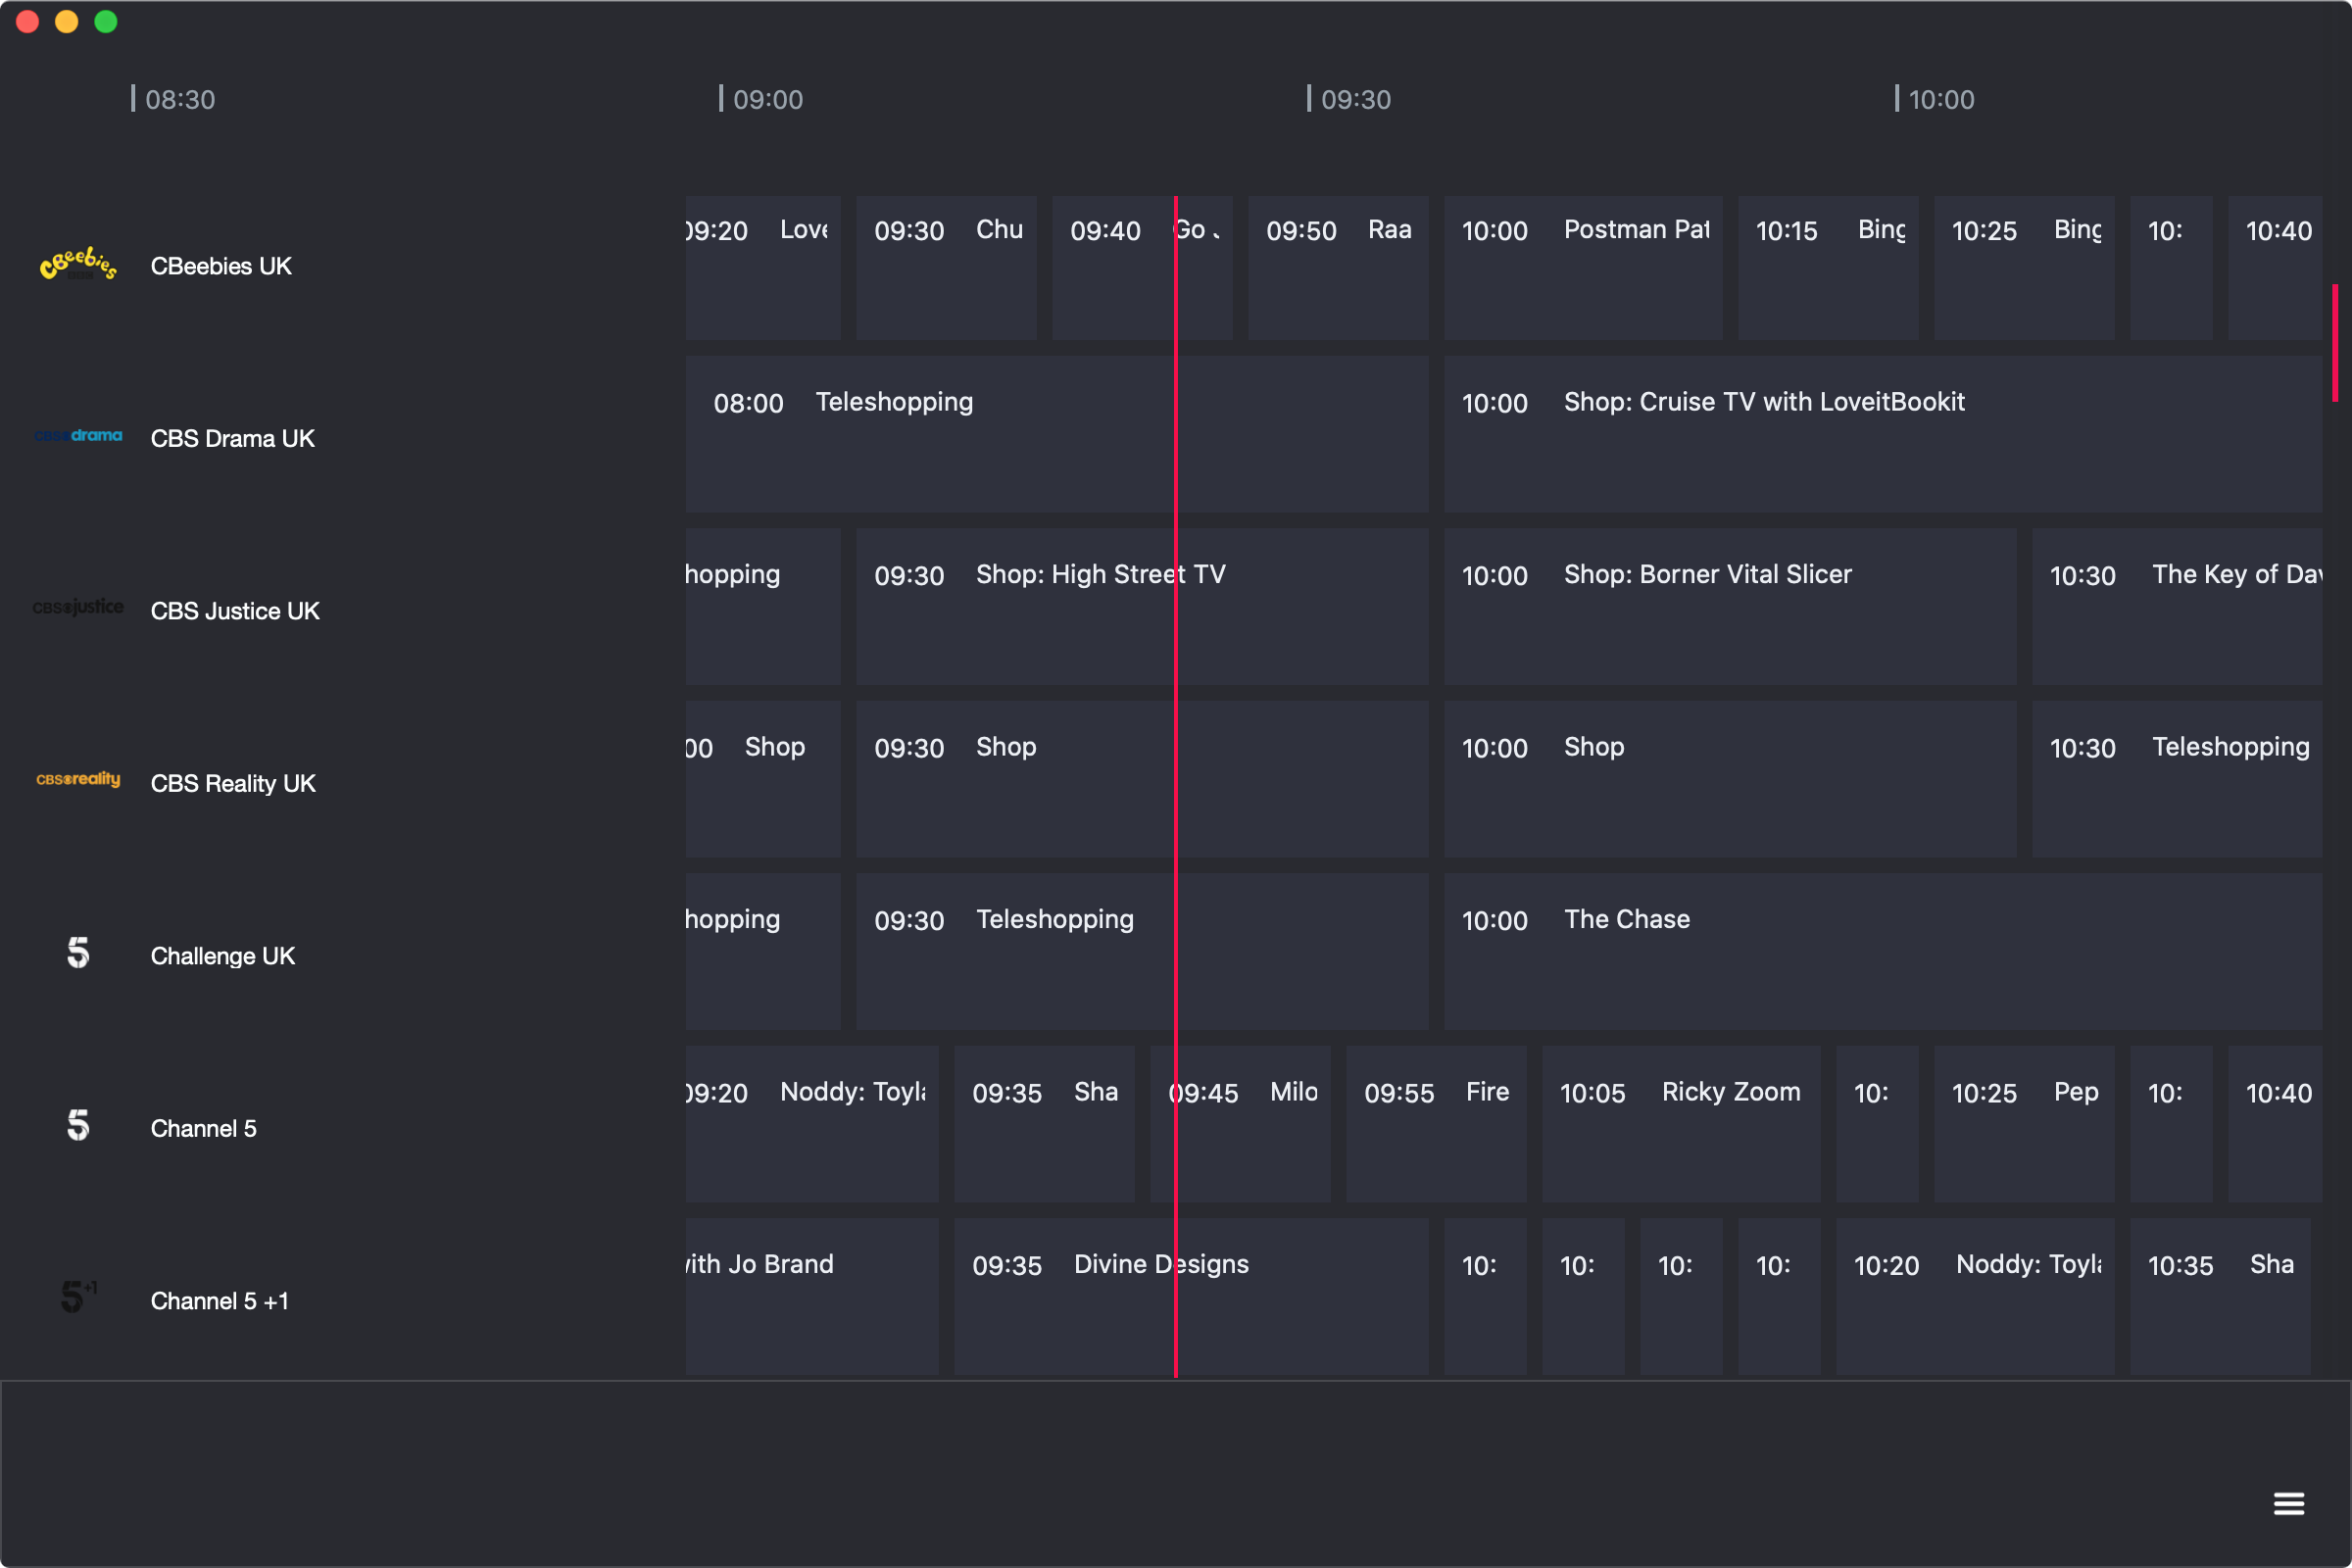Viewport: 2352px width, 1568px height.
Task: Click the CBeebies channel logo
Action: (78, 265)
